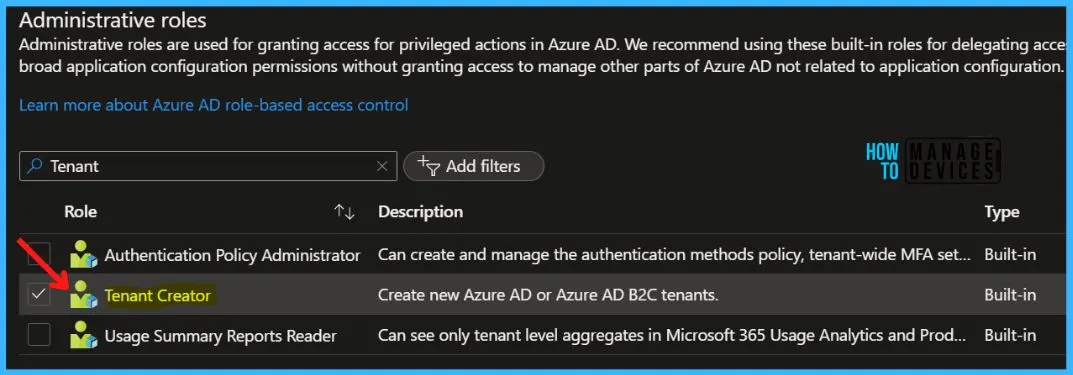1073x375 pixels.
Task: Click the funnel icon on Add filters
Action: click(429, 166)
